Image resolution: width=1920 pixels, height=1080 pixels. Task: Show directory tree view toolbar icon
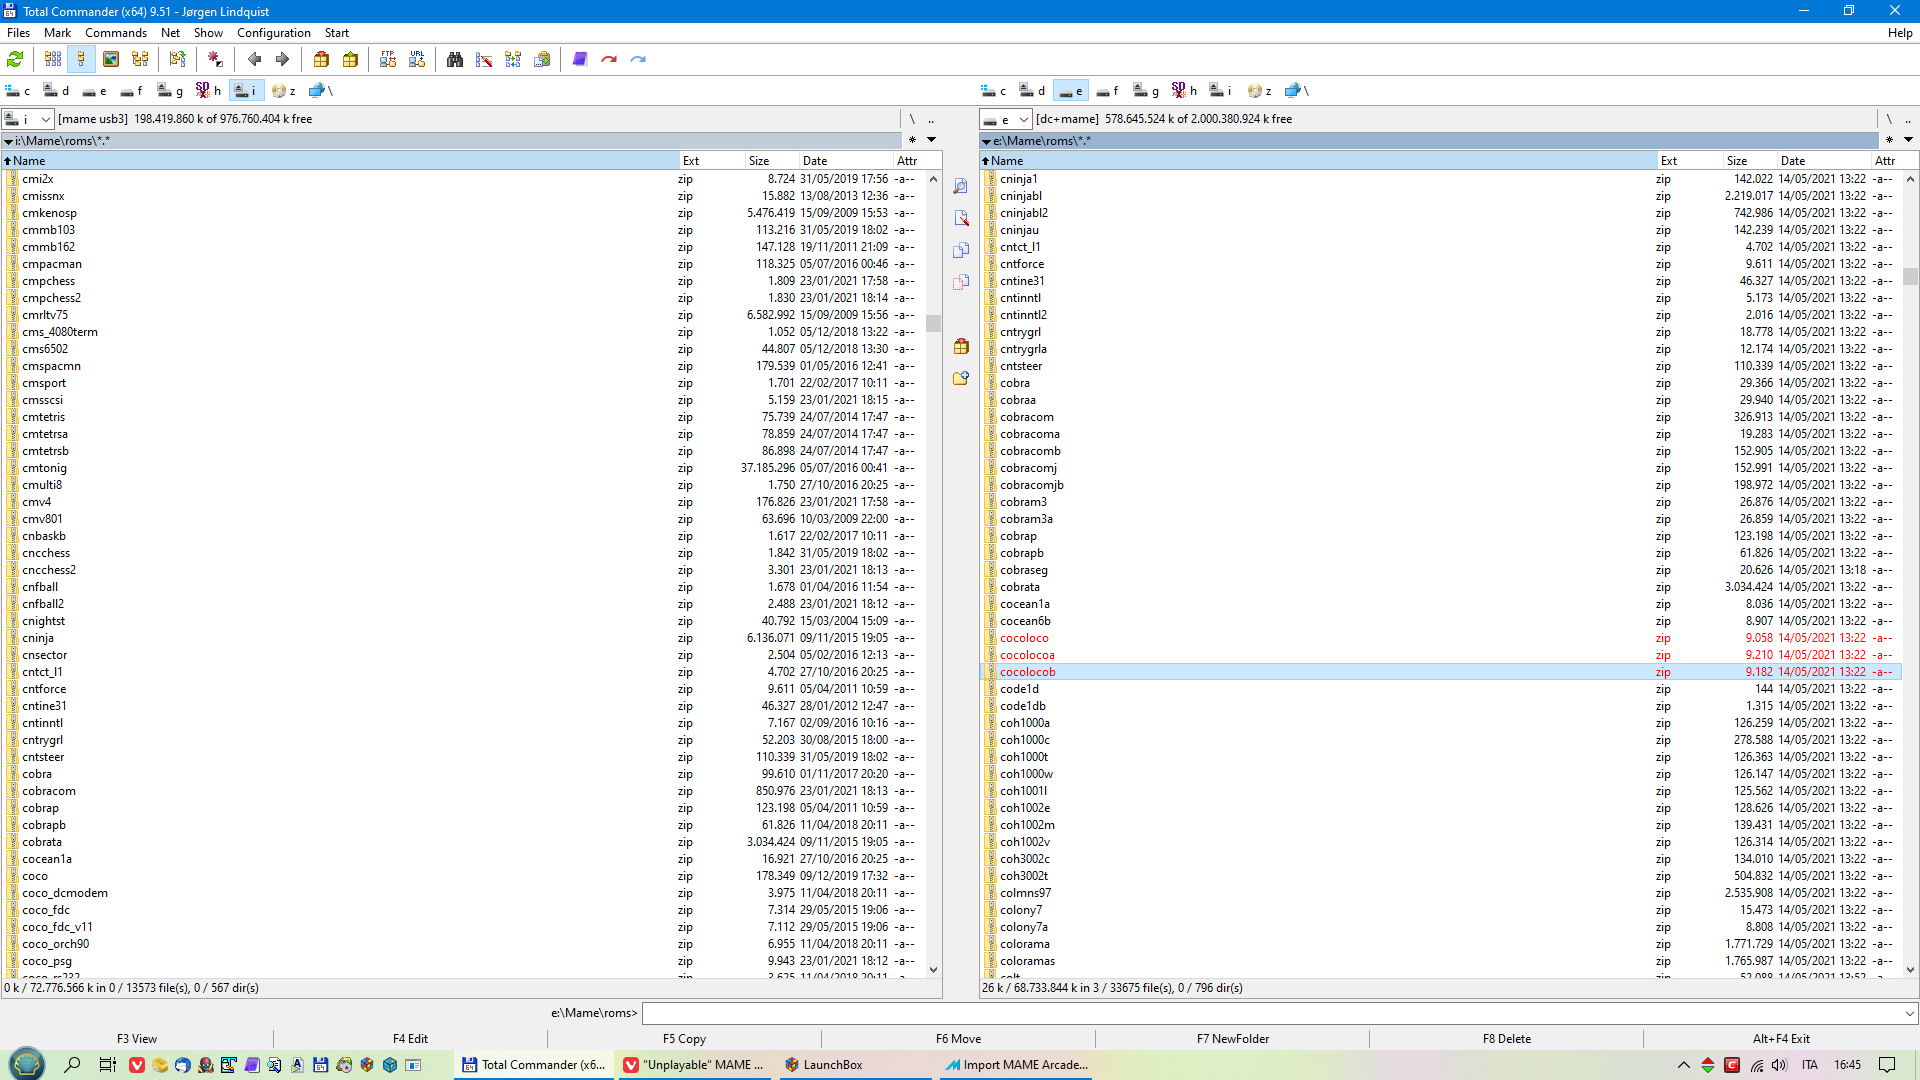point(140,59)
